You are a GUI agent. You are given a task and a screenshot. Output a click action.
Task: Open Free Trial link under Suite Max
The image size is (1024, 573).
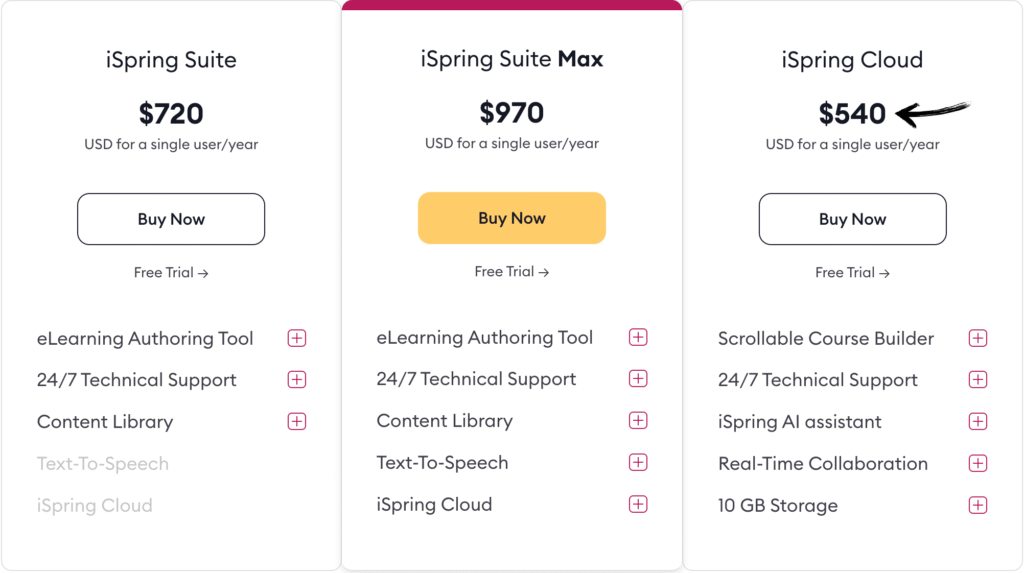tap(512, 271)
